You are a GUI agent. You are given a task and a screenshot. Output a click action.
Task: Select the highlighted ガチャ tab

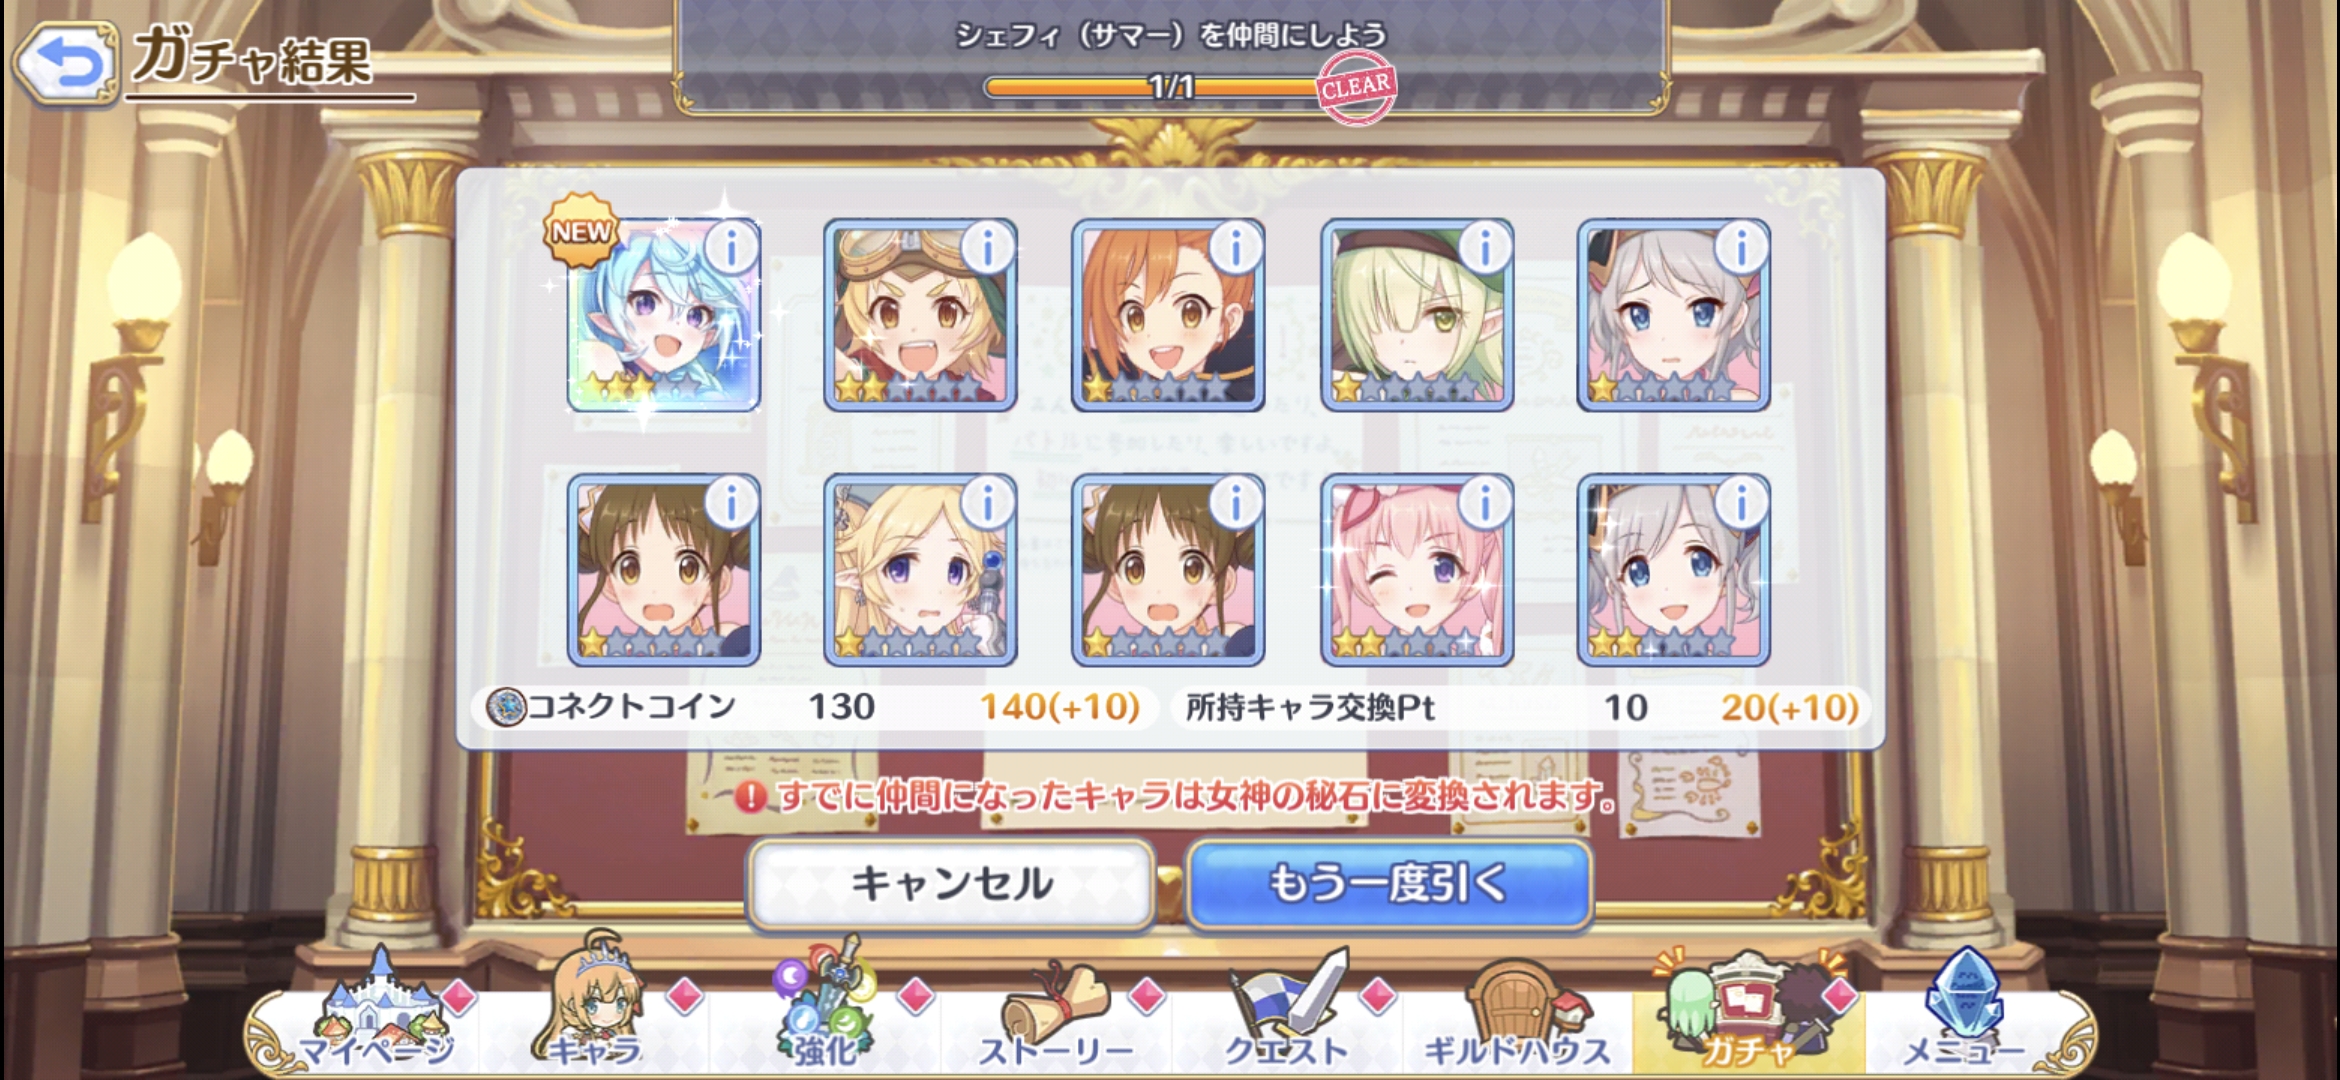pos(1748,1010)
